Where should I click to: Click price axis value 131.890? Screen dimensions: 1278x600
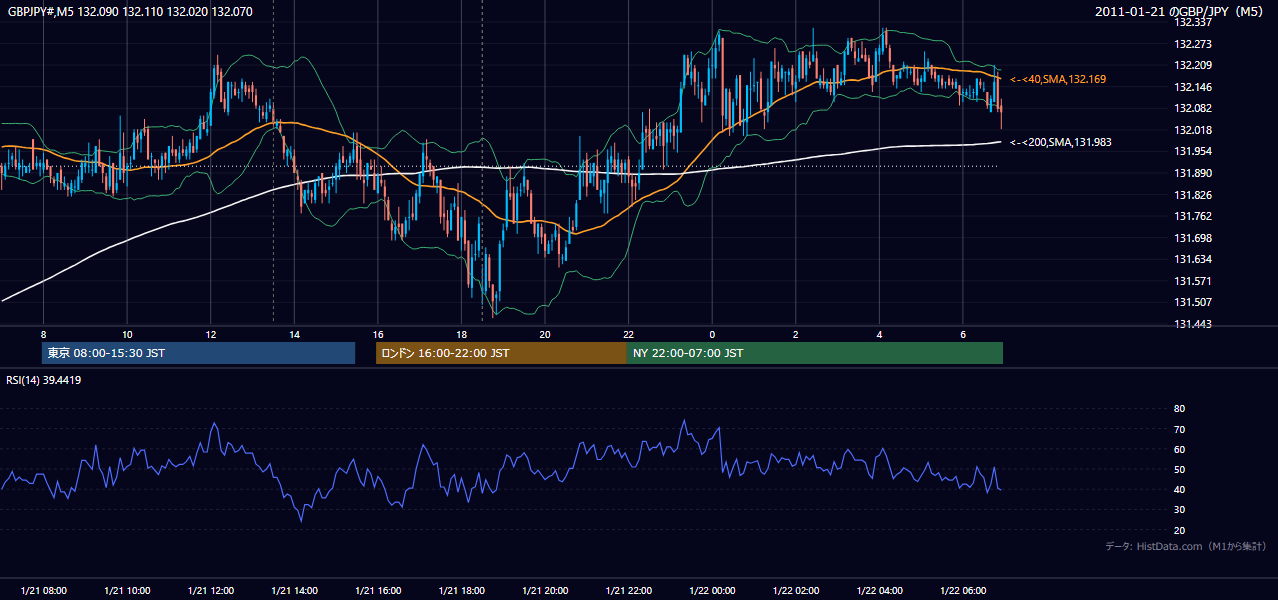[1192, 173]
